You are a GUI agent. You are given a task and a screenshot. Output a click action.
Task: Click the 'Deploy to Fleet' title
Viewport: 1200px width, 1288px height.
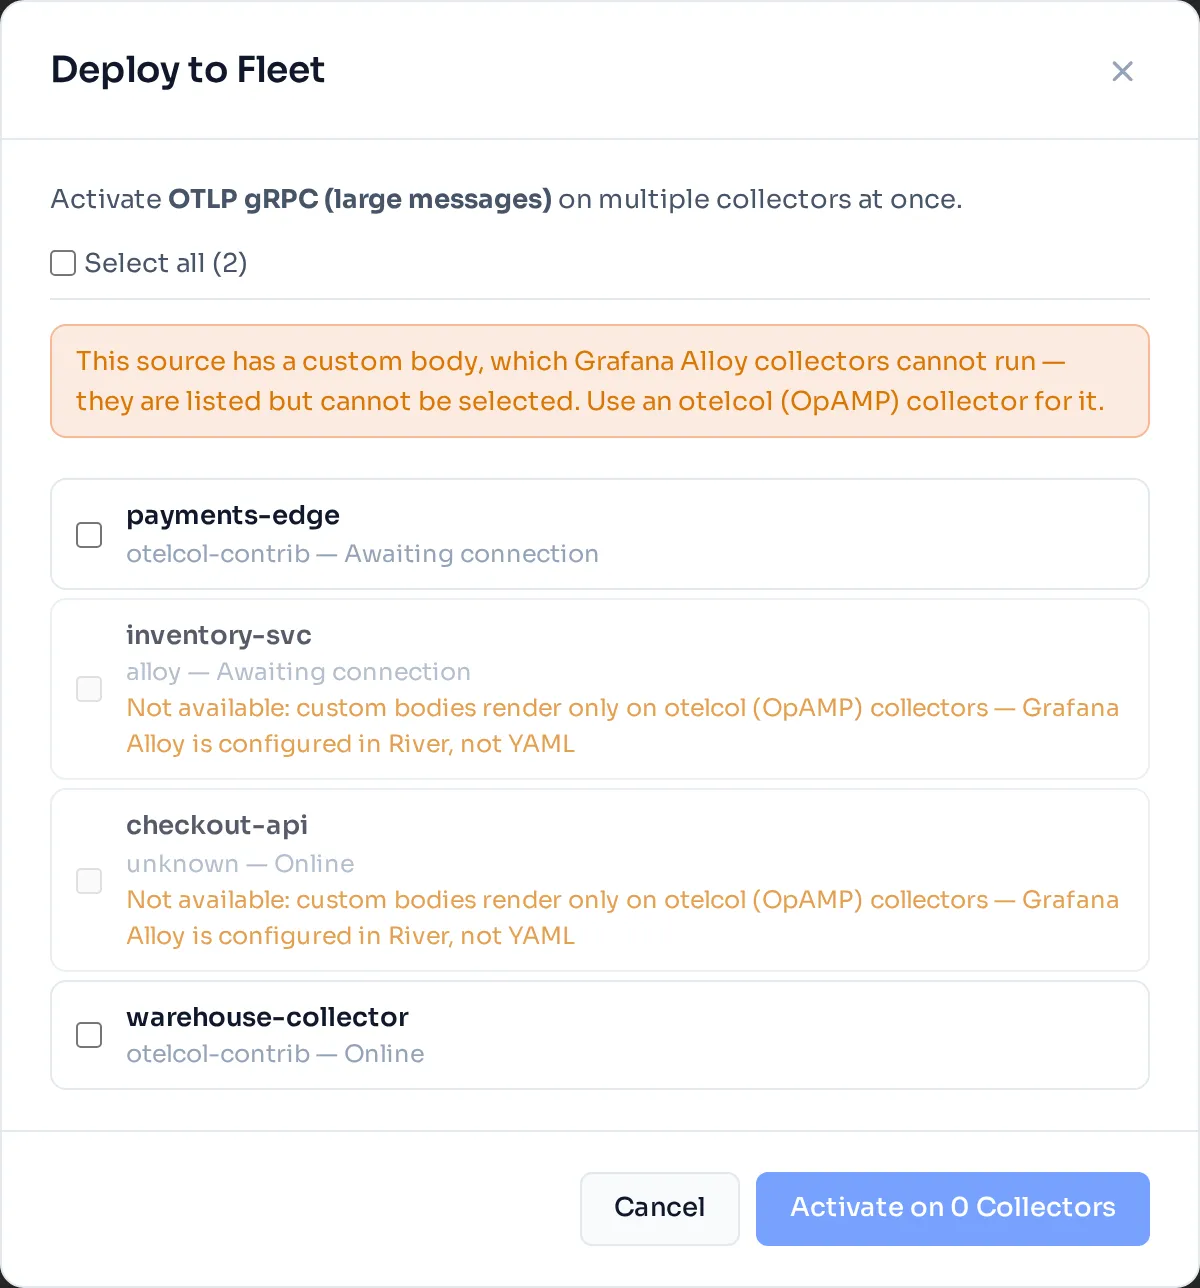[188, 70]
